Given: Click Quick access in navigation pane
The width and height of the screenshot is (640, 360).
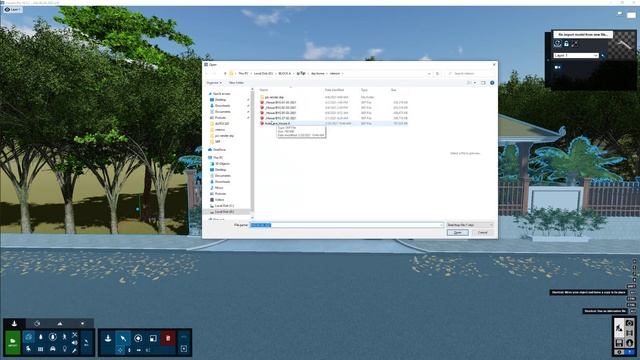Looking at the screenshot, I should pyautogui.click(x=221, y=94).
